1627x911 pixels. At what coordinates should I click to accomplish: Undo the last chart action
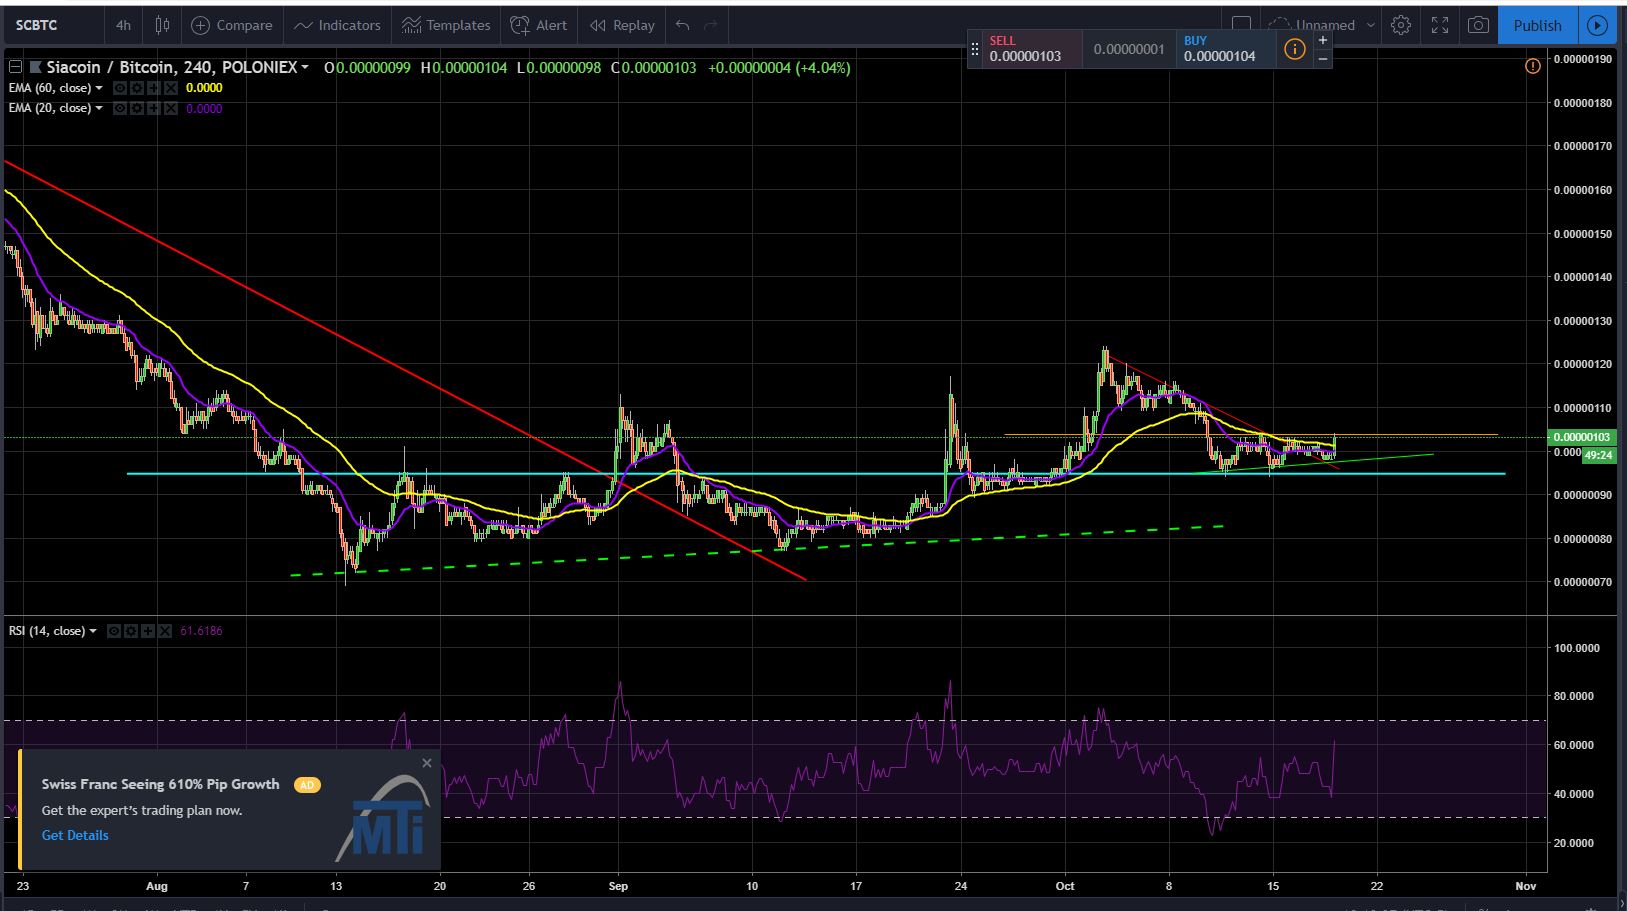point(683,25)
